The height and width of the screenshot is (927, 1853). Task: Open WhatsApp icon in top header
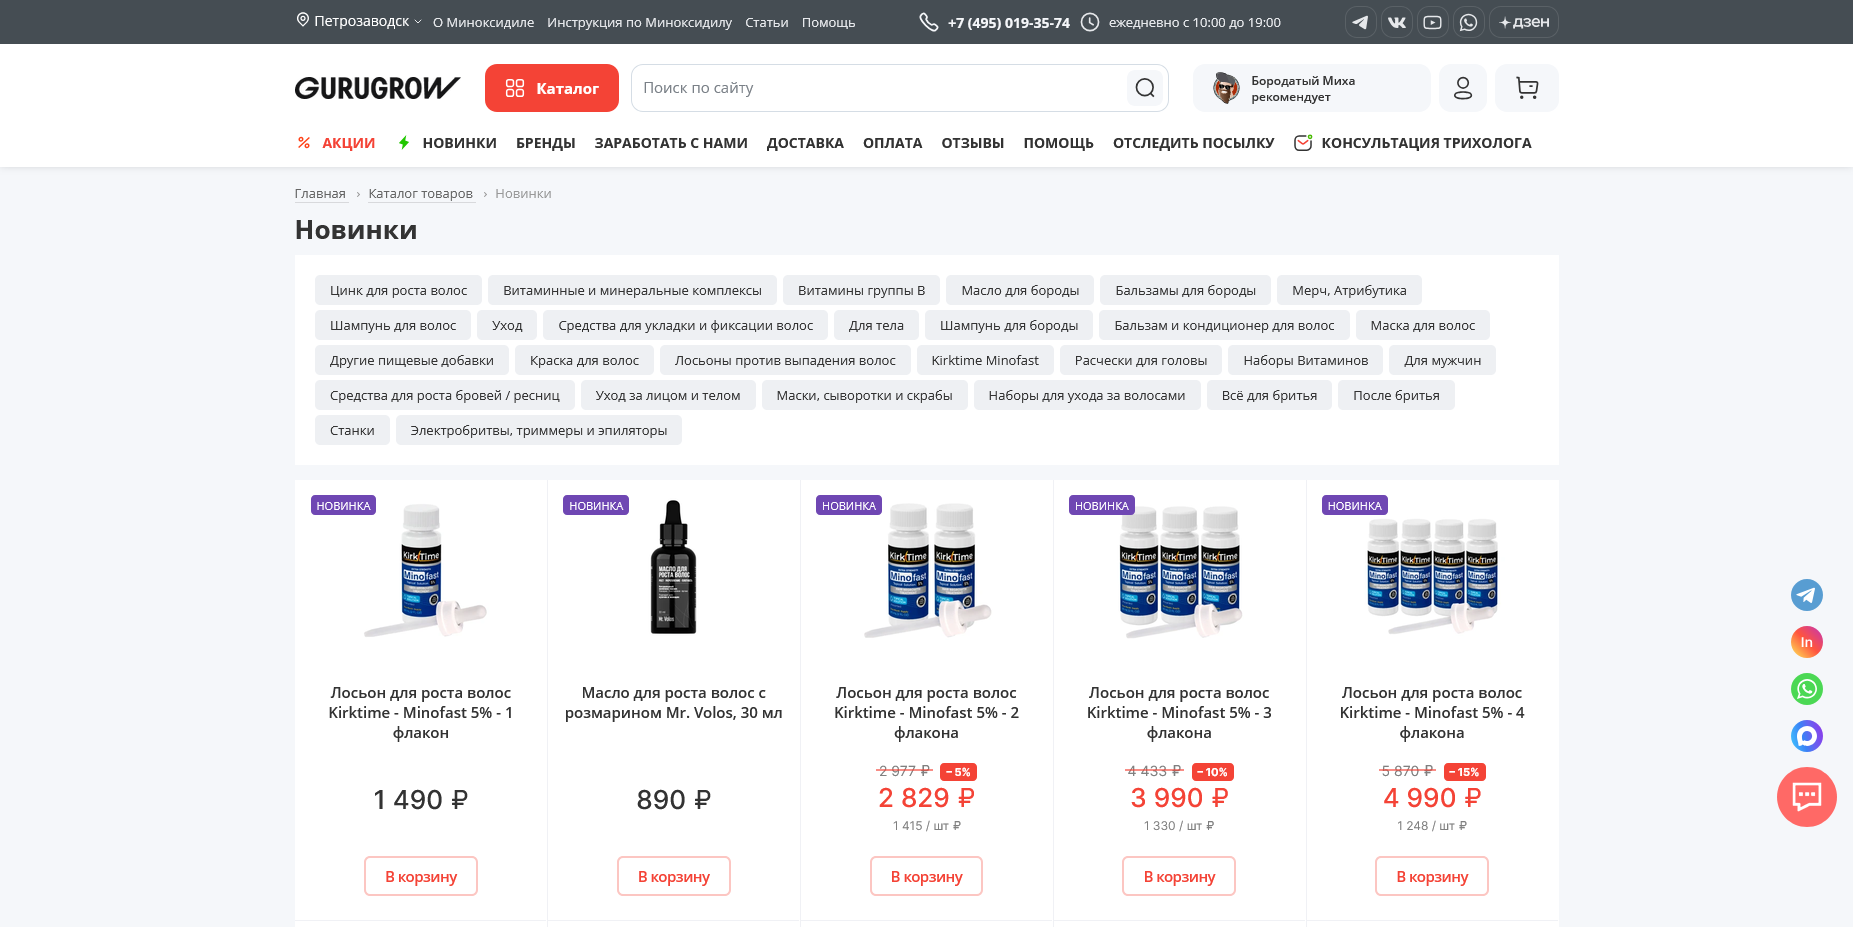click(x=1468, y=22)
